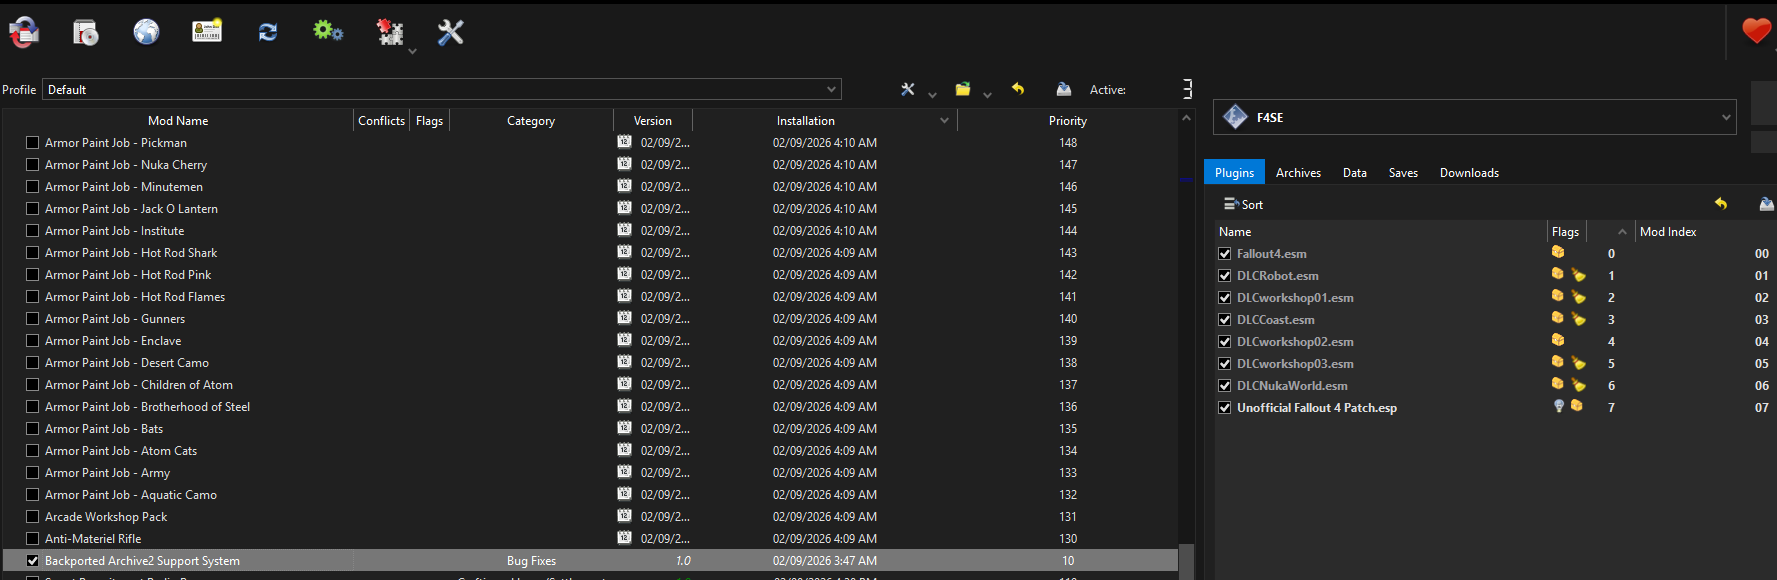The width and height of the screenshot is (1777, 580).
Task: Click create-backup icon in Plugins panel
Action: click(1767, 204)
